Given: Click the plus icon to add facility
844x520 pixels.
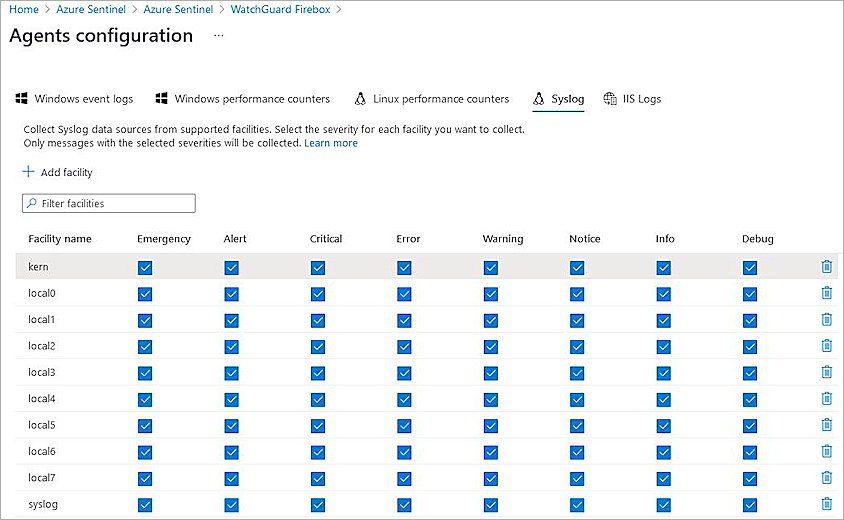Looking at the screenshot, I should coord(28,172).
